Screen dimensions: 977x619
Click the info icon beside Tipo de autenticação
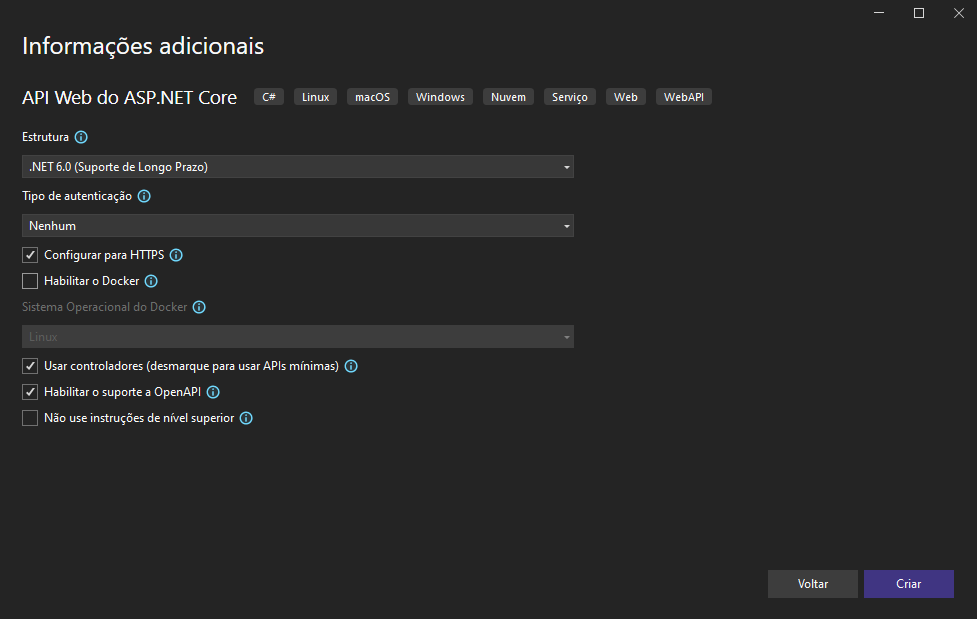(x=144, y=196)
